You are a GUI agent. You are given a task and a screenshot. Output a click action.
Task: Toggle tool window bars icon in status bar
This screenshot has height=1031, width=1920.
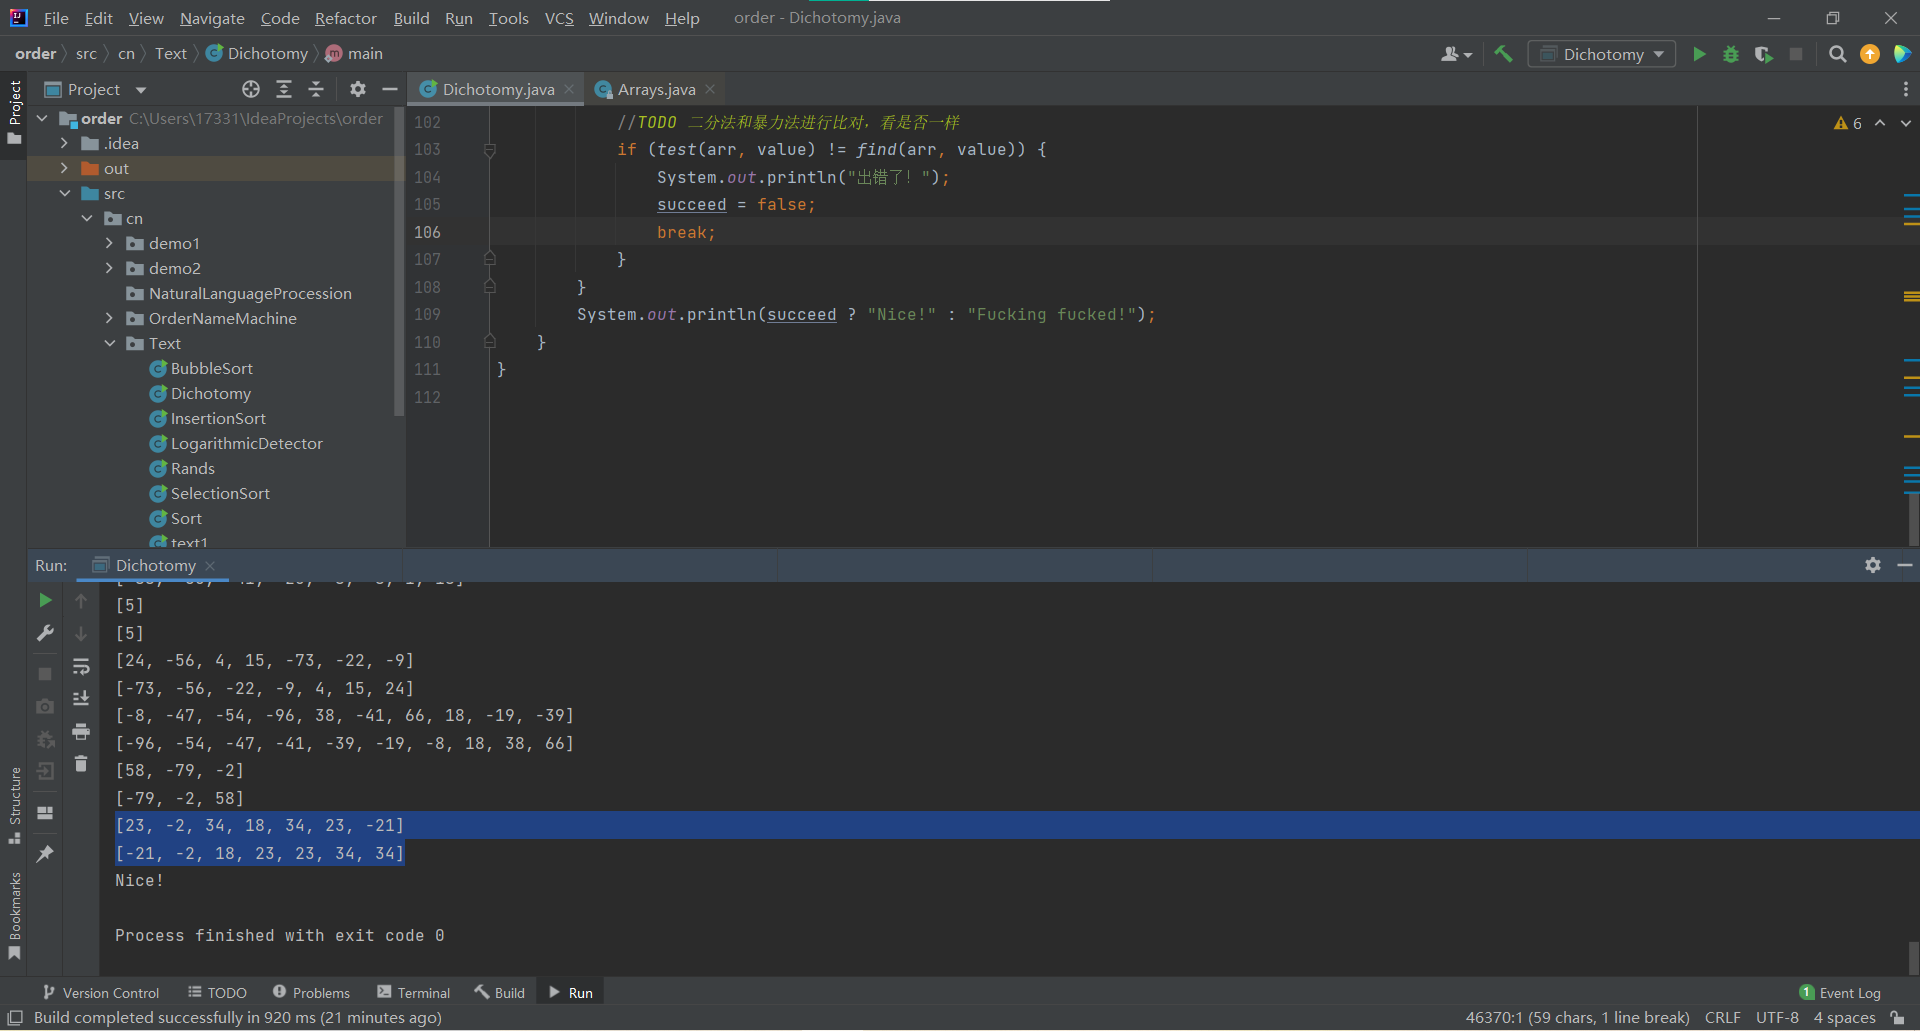15,1017
